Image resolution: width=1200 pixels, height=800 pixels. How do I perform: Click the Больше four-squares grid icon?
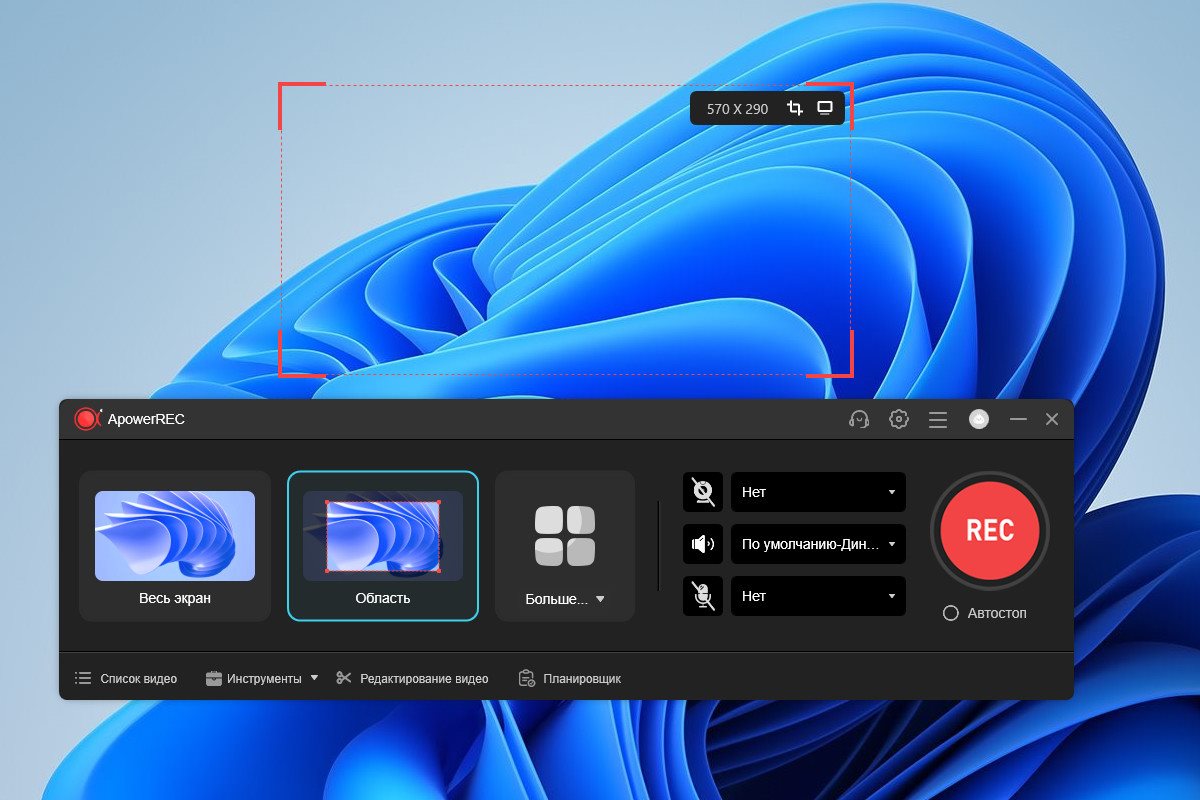[x=565, y=536]
